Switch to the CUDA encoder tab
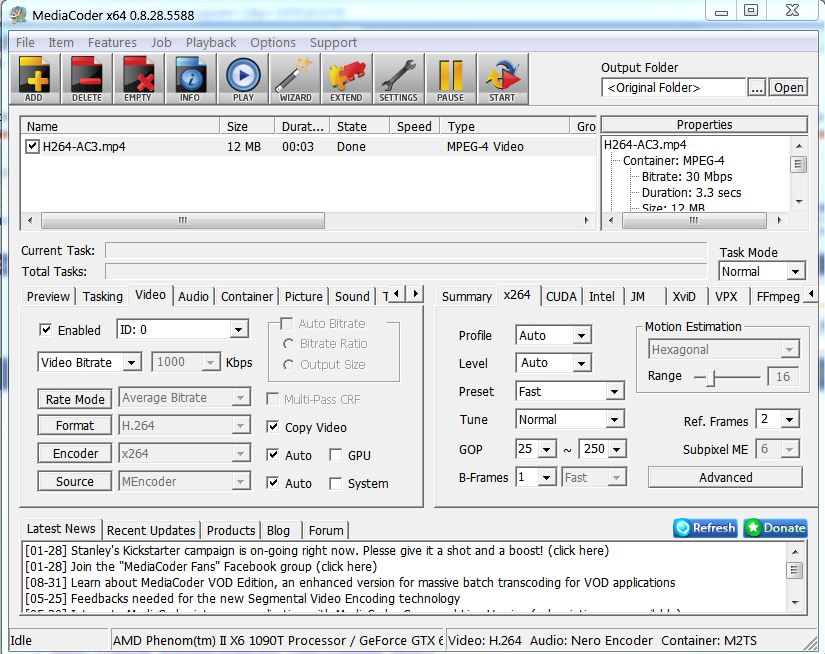Screen dimensions: 825x654 tap(561, 296)
